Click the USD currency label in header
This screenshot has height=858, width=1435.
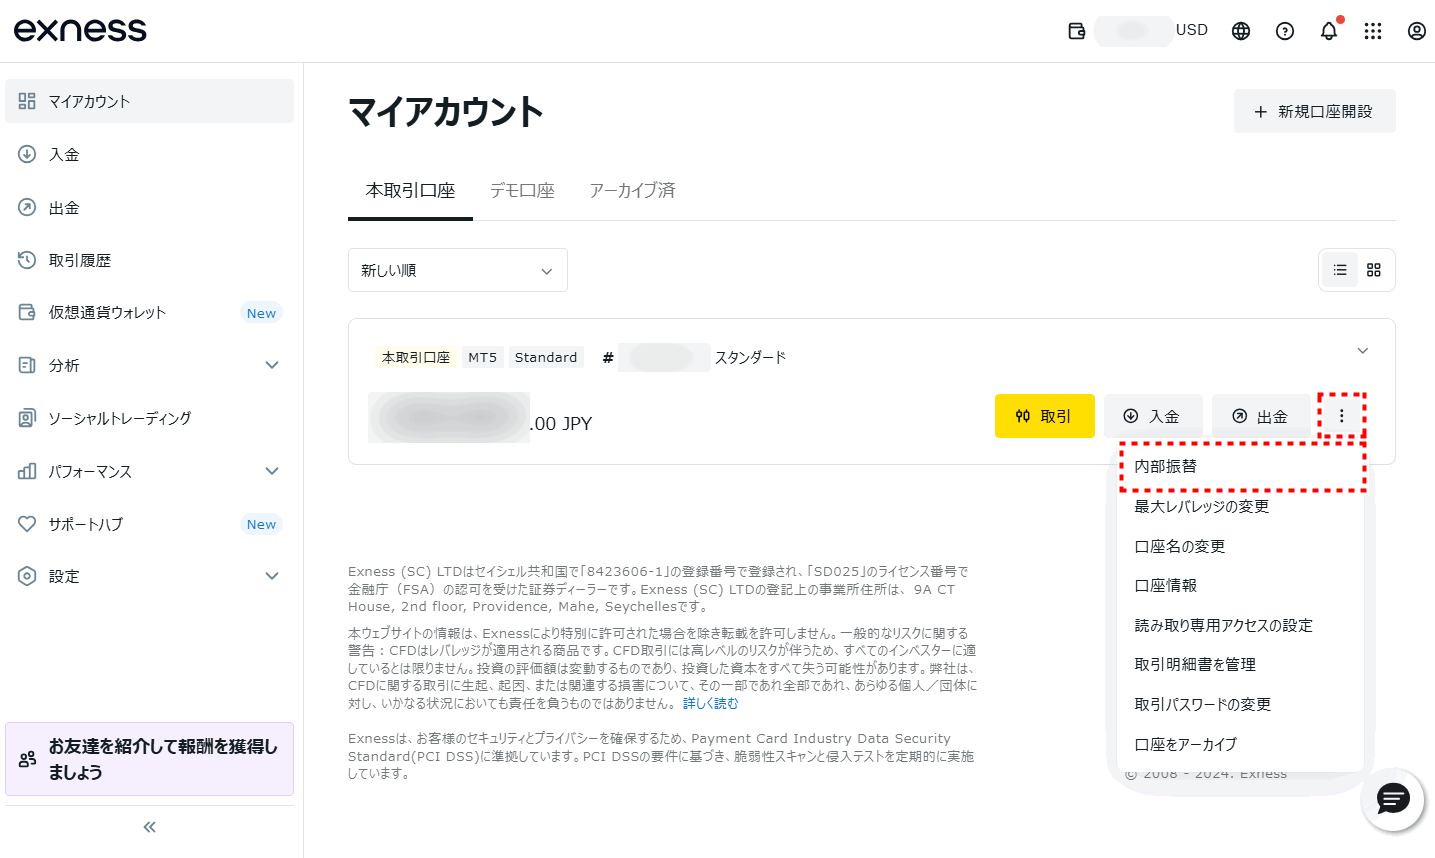coord(1192,30)
